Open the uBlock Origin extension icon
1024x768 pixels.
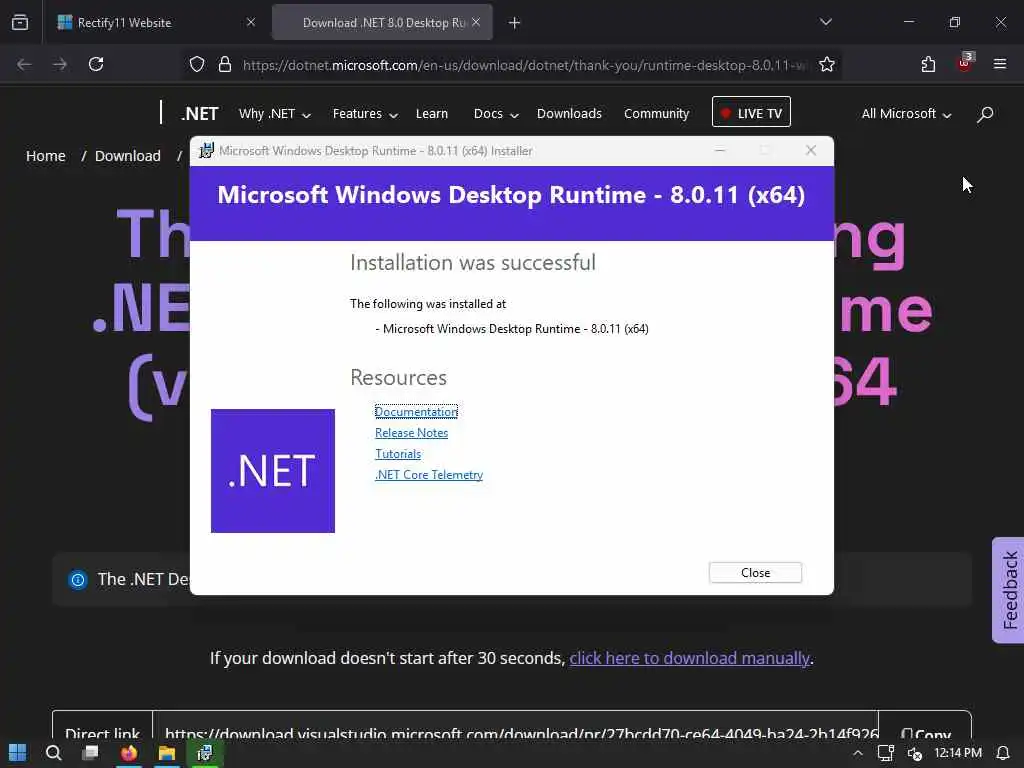coord(965,63)
